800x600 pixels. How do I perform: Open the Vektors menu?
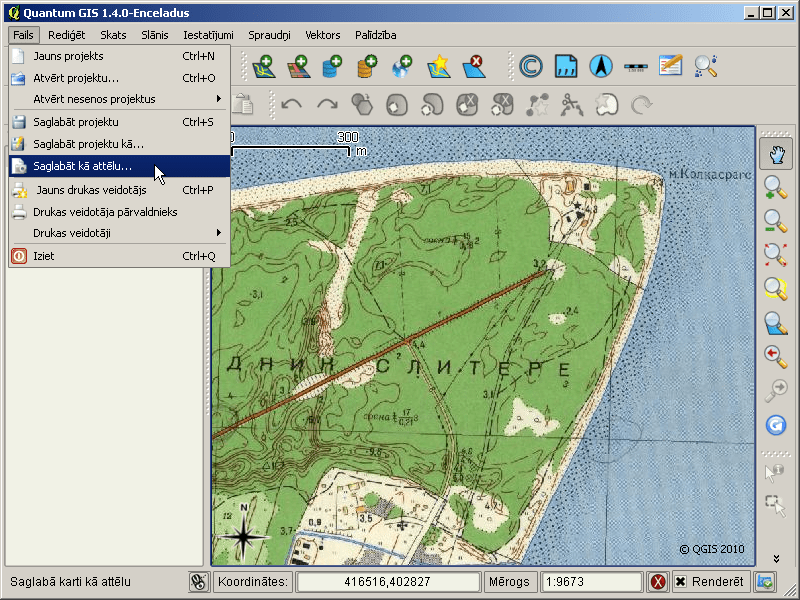click(x=322, y=35)
